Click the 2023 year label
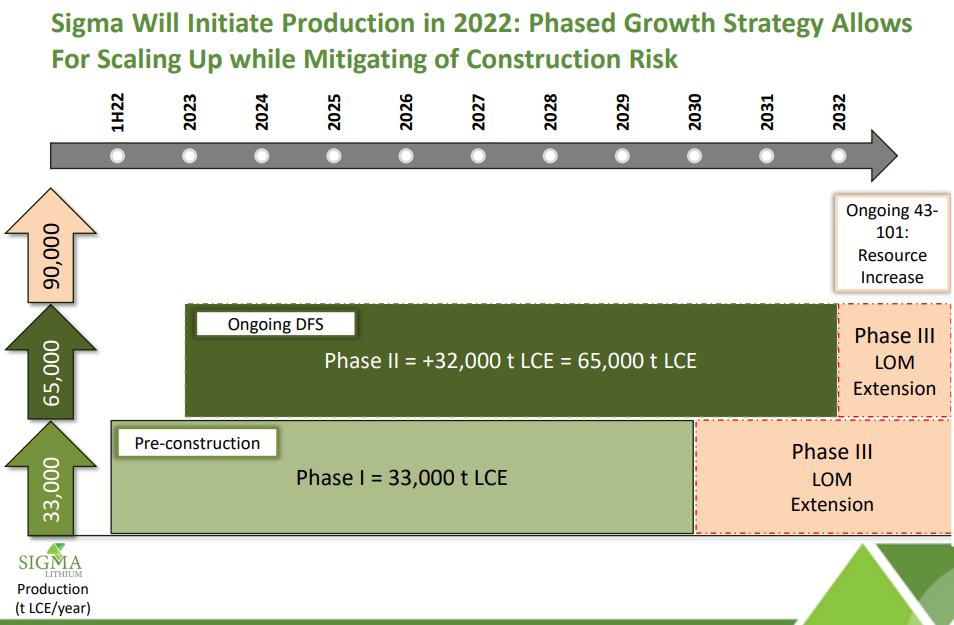Screen dimensions: 954x625 (190, 113)
